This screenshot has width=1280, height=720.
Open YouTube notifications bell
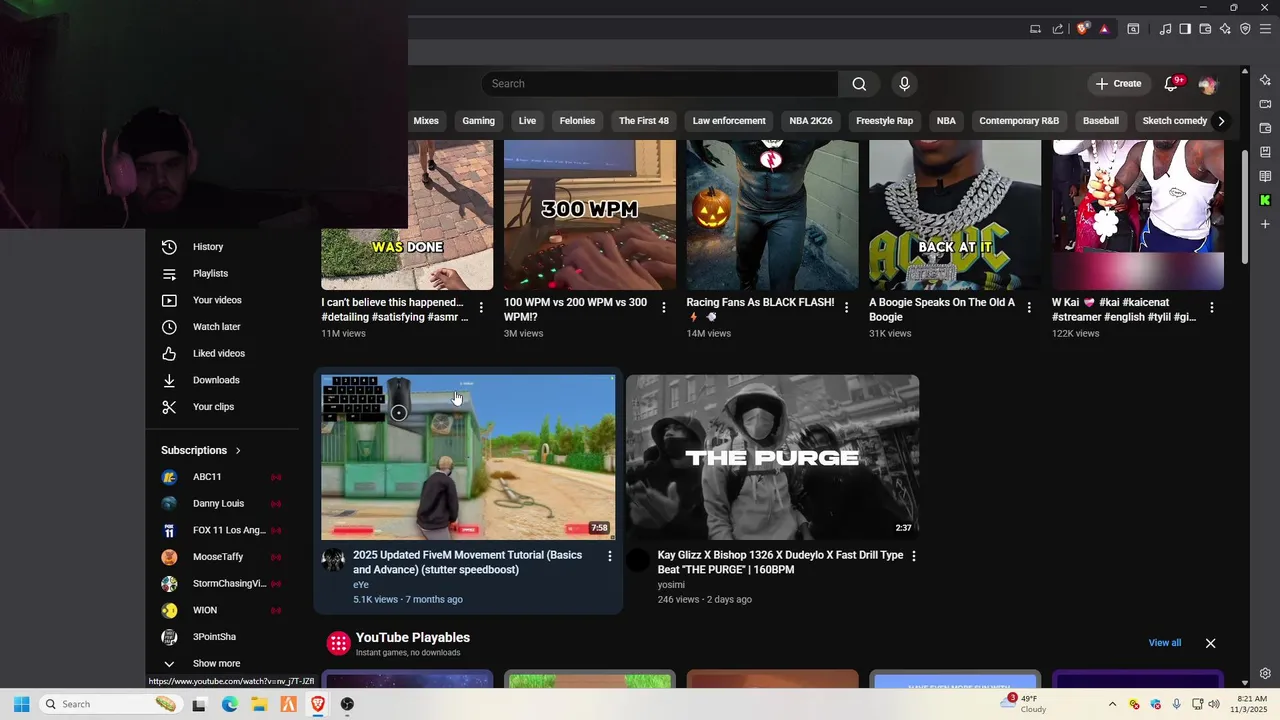[x=1172, y=84]
